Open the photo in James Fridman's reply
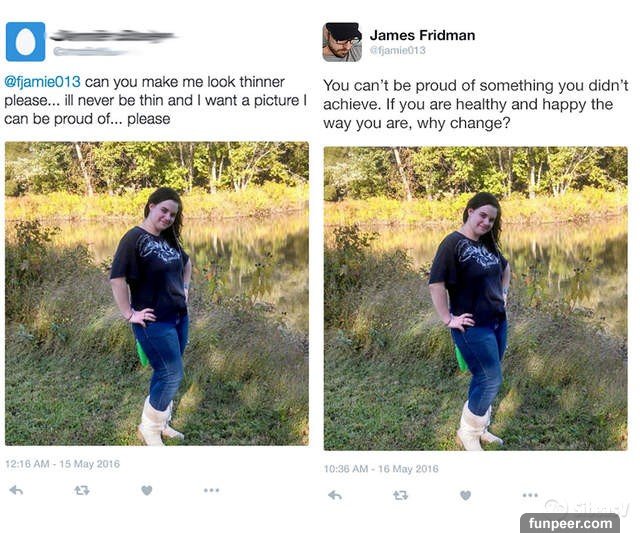Image resolution: width=640 pixels, height=533 pixels. click(x=476, y=298)
